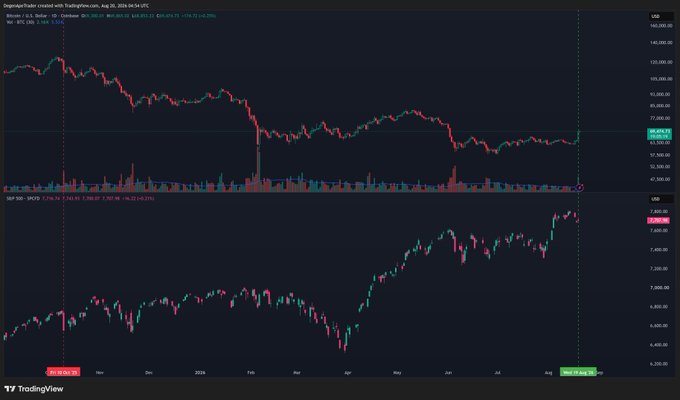
Task: Click the 6,800.00 S&P axis label
Action: [660, 307]
